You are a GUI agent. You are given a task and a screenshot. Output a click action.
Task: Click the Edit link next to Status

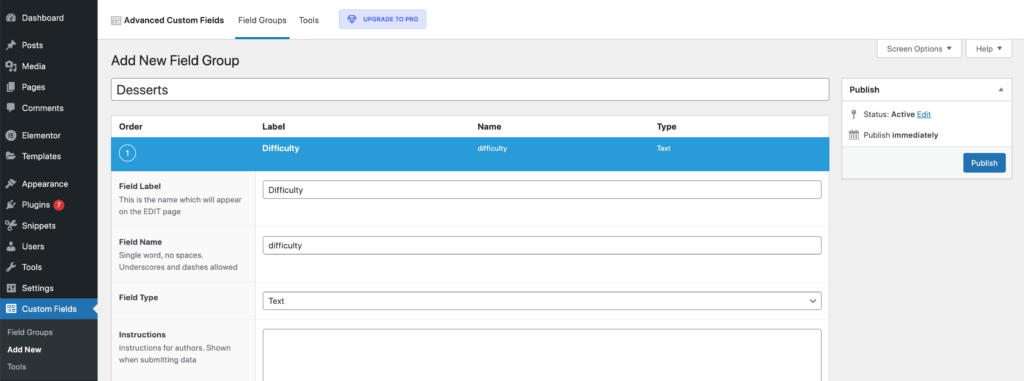(923, 114)
